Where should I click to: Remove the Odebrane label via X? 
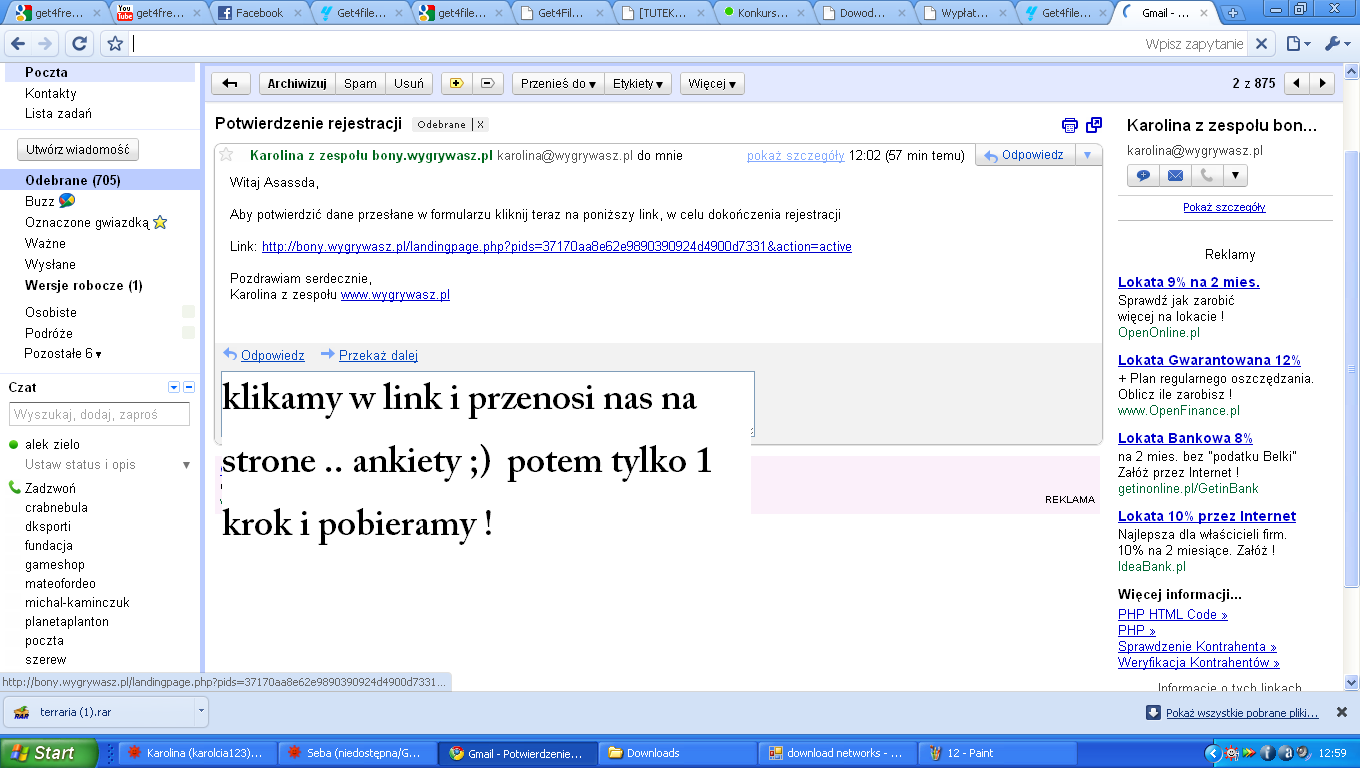coord(480,125)
